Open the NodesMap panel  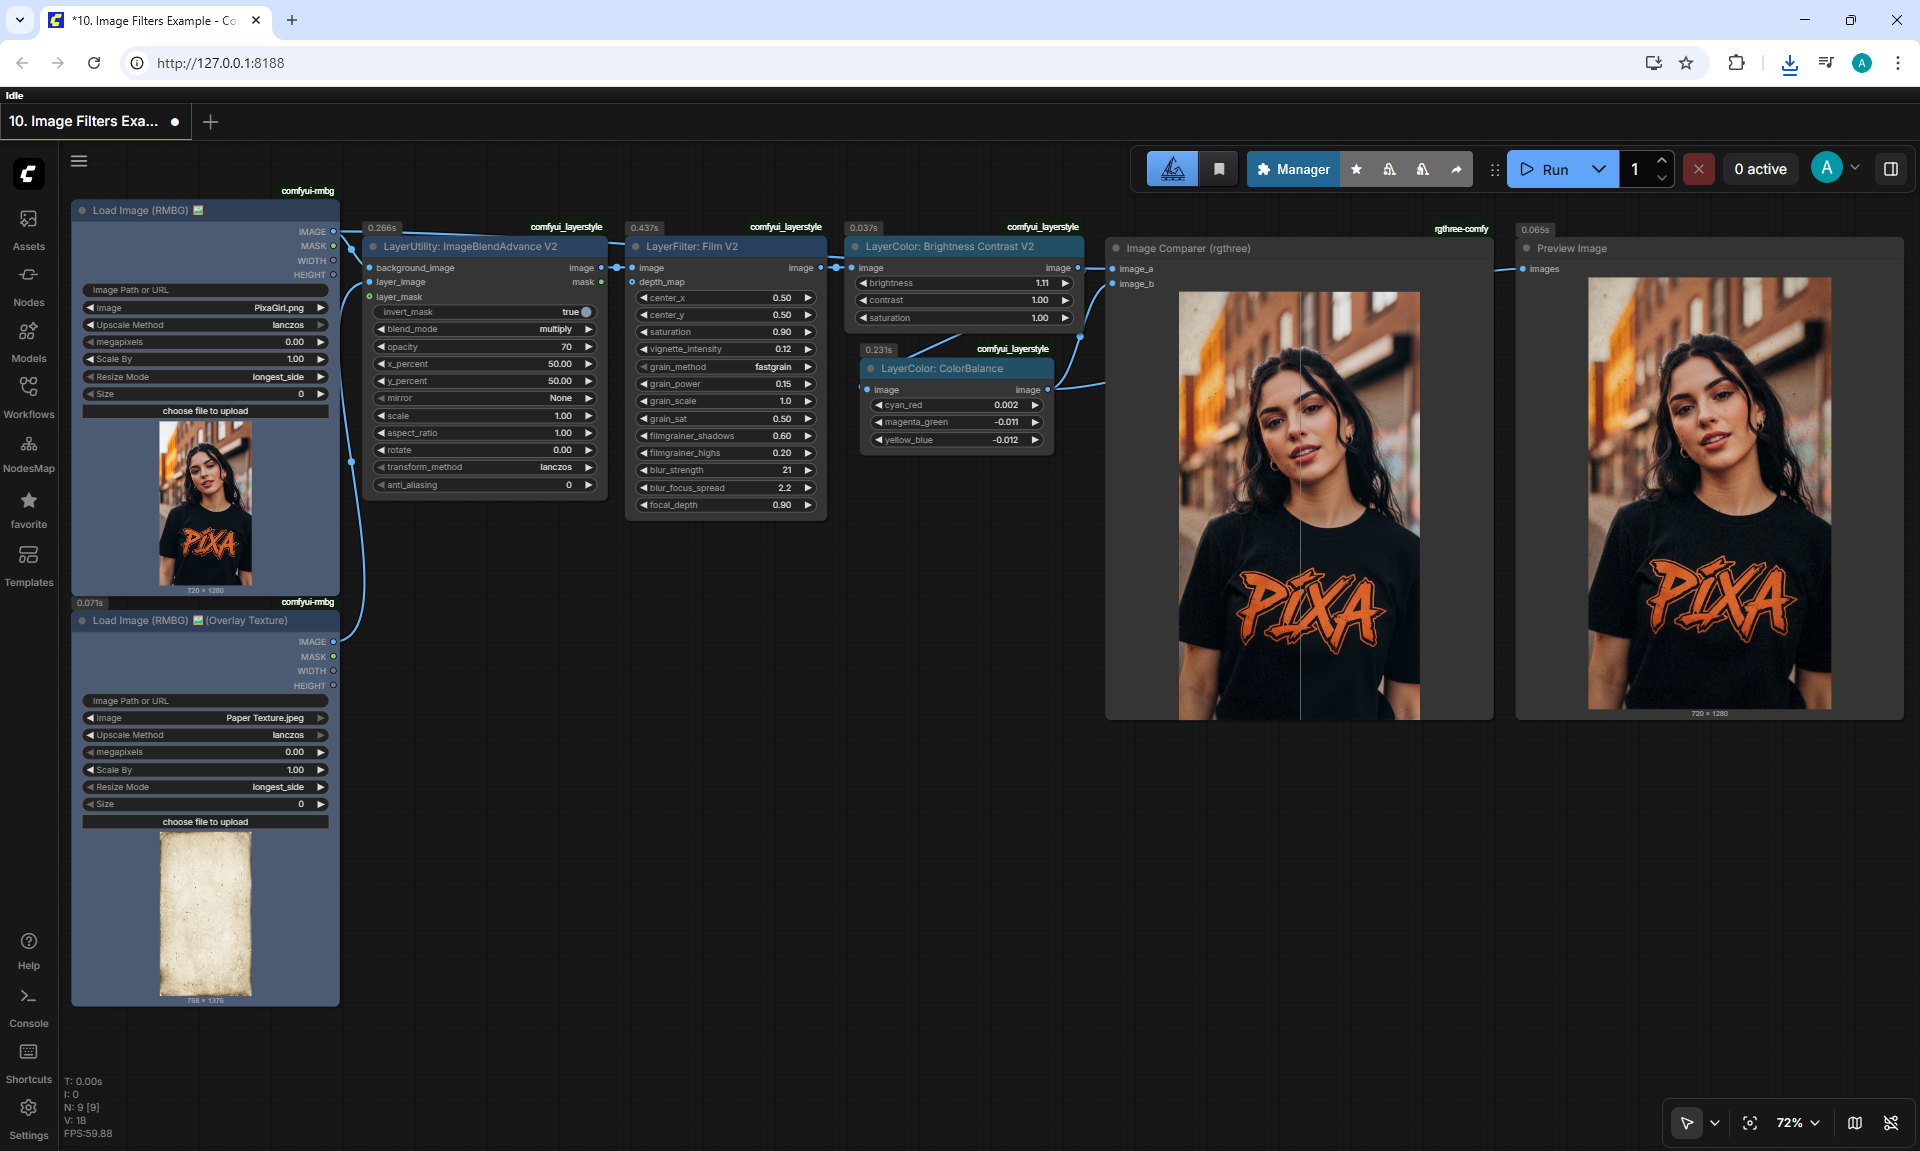tap(29, 453)
